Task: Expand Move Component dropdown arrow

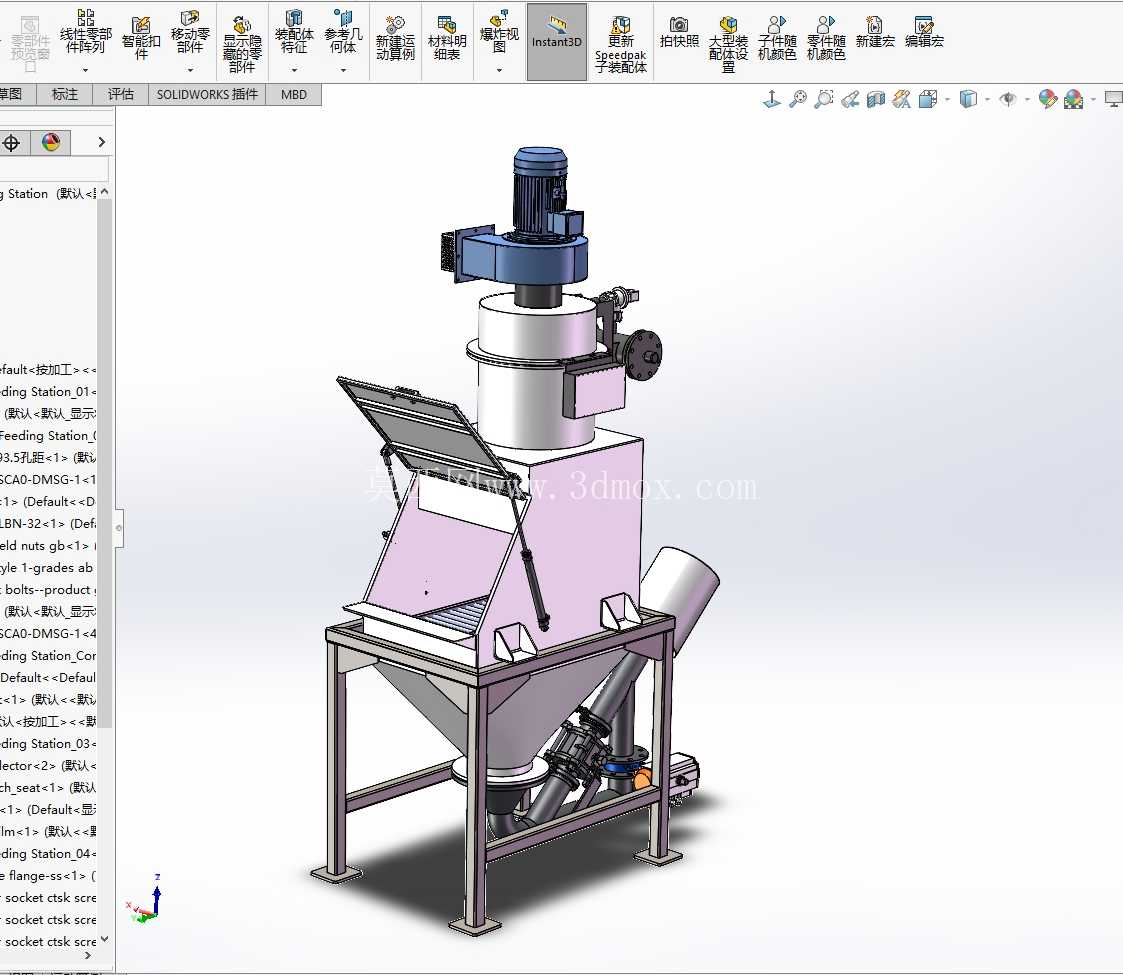Action: click(x=190, y=70)
